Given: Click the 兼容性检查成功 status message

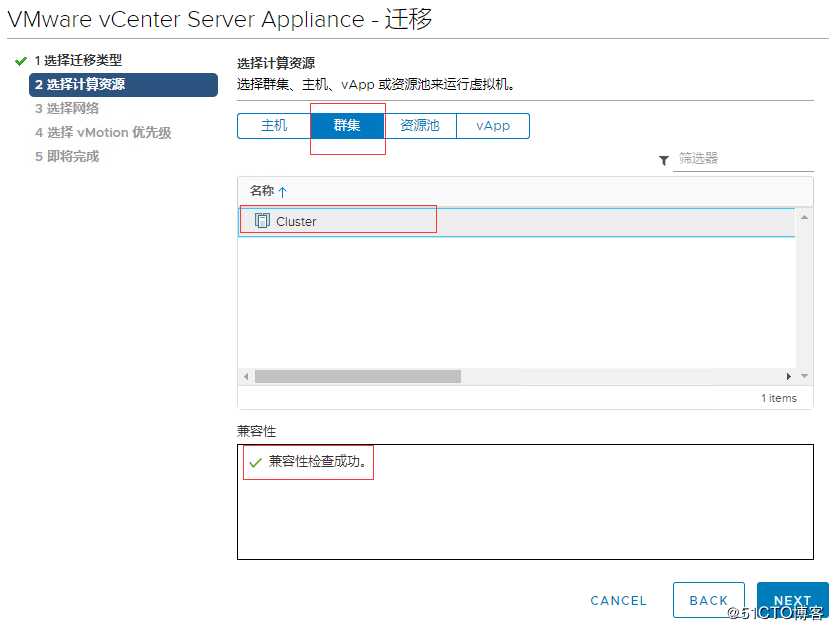Looking at the screenshot, I should pyautogui.click(x=317, y=461).
